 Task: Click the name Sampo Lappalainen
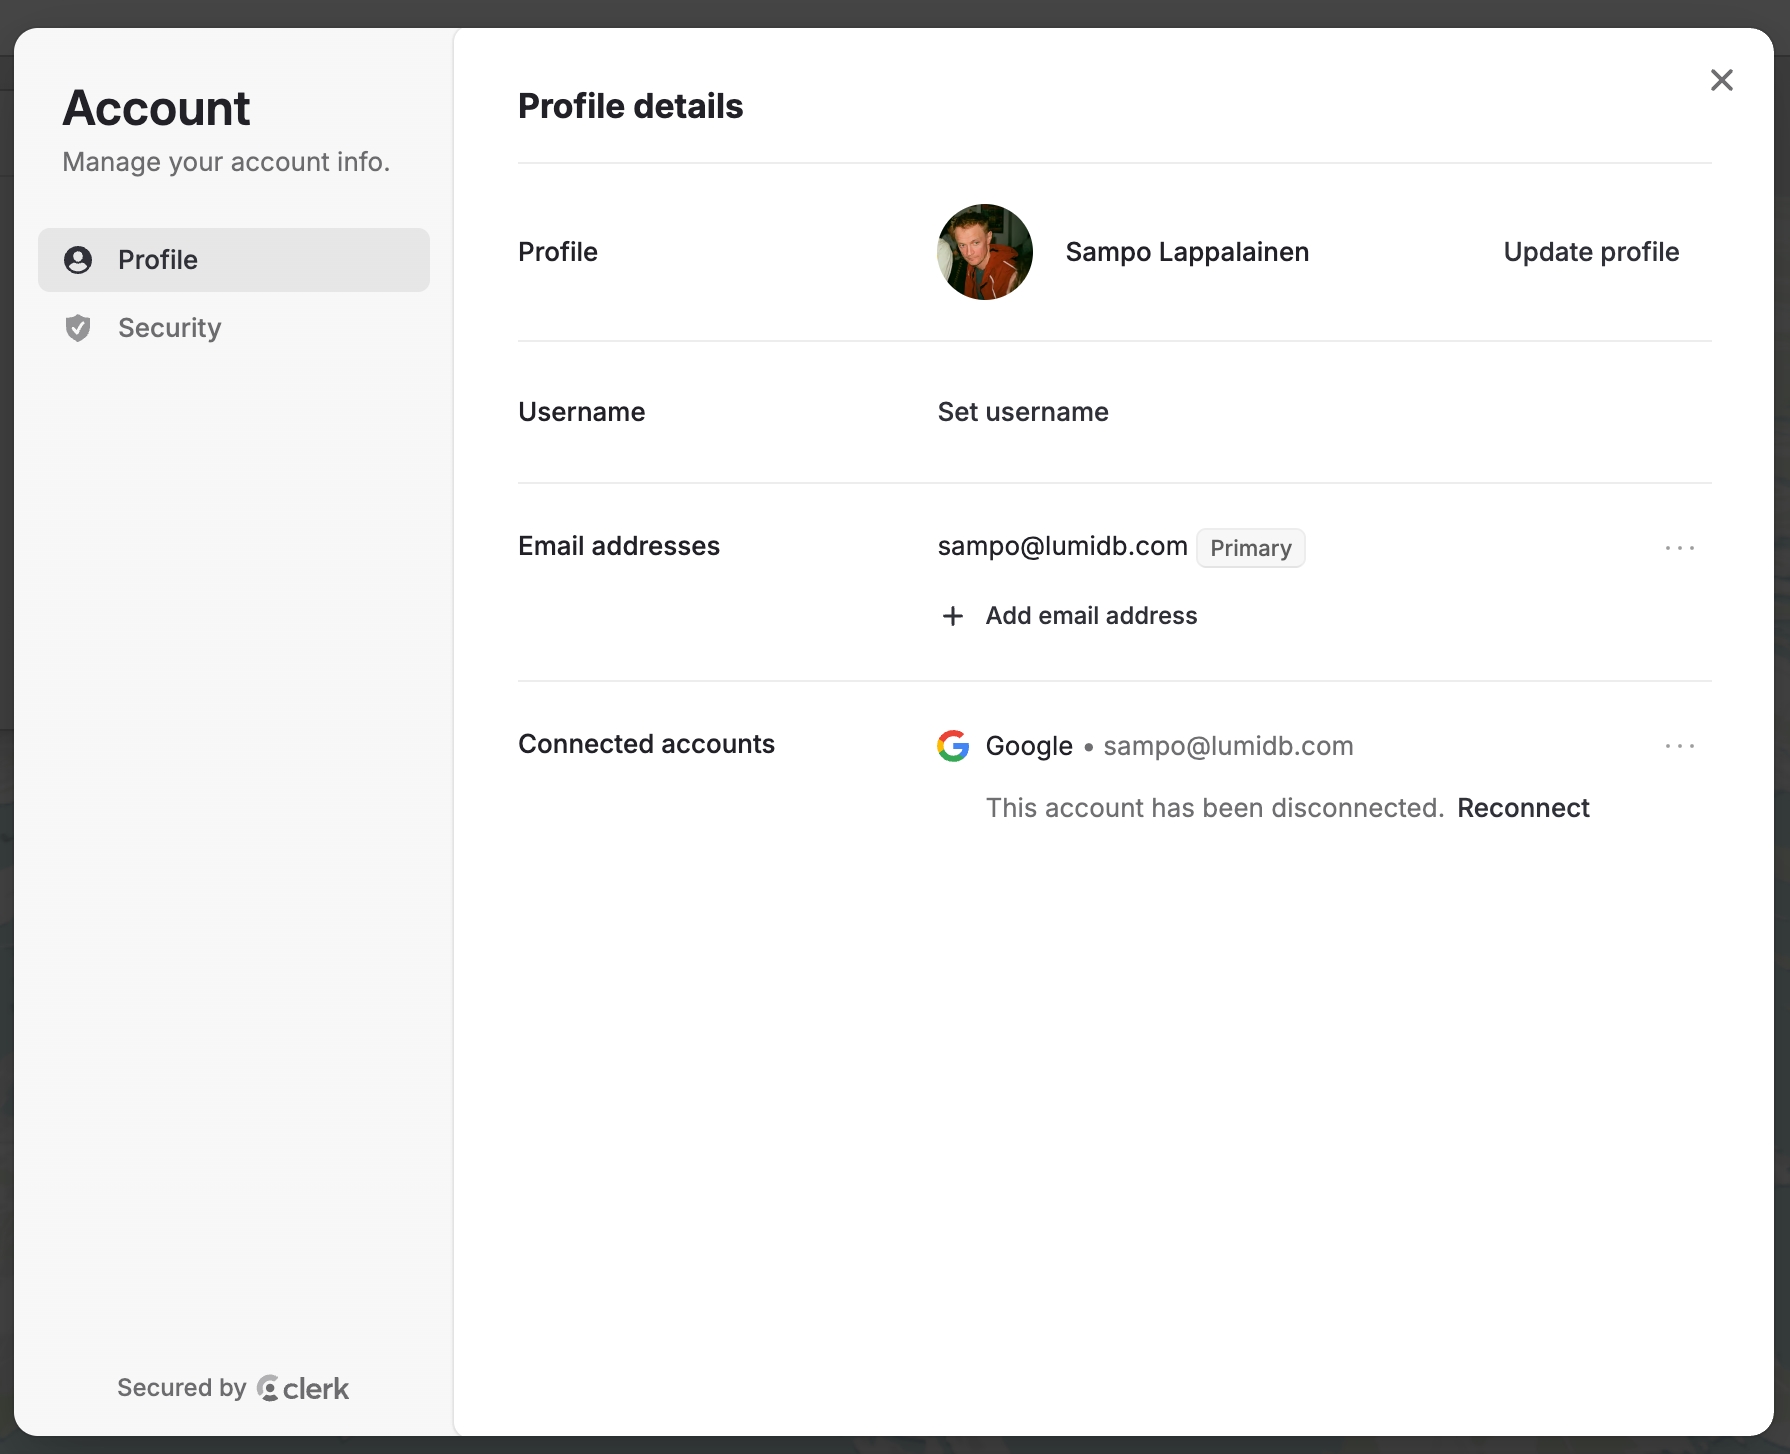pos(1187,252)
